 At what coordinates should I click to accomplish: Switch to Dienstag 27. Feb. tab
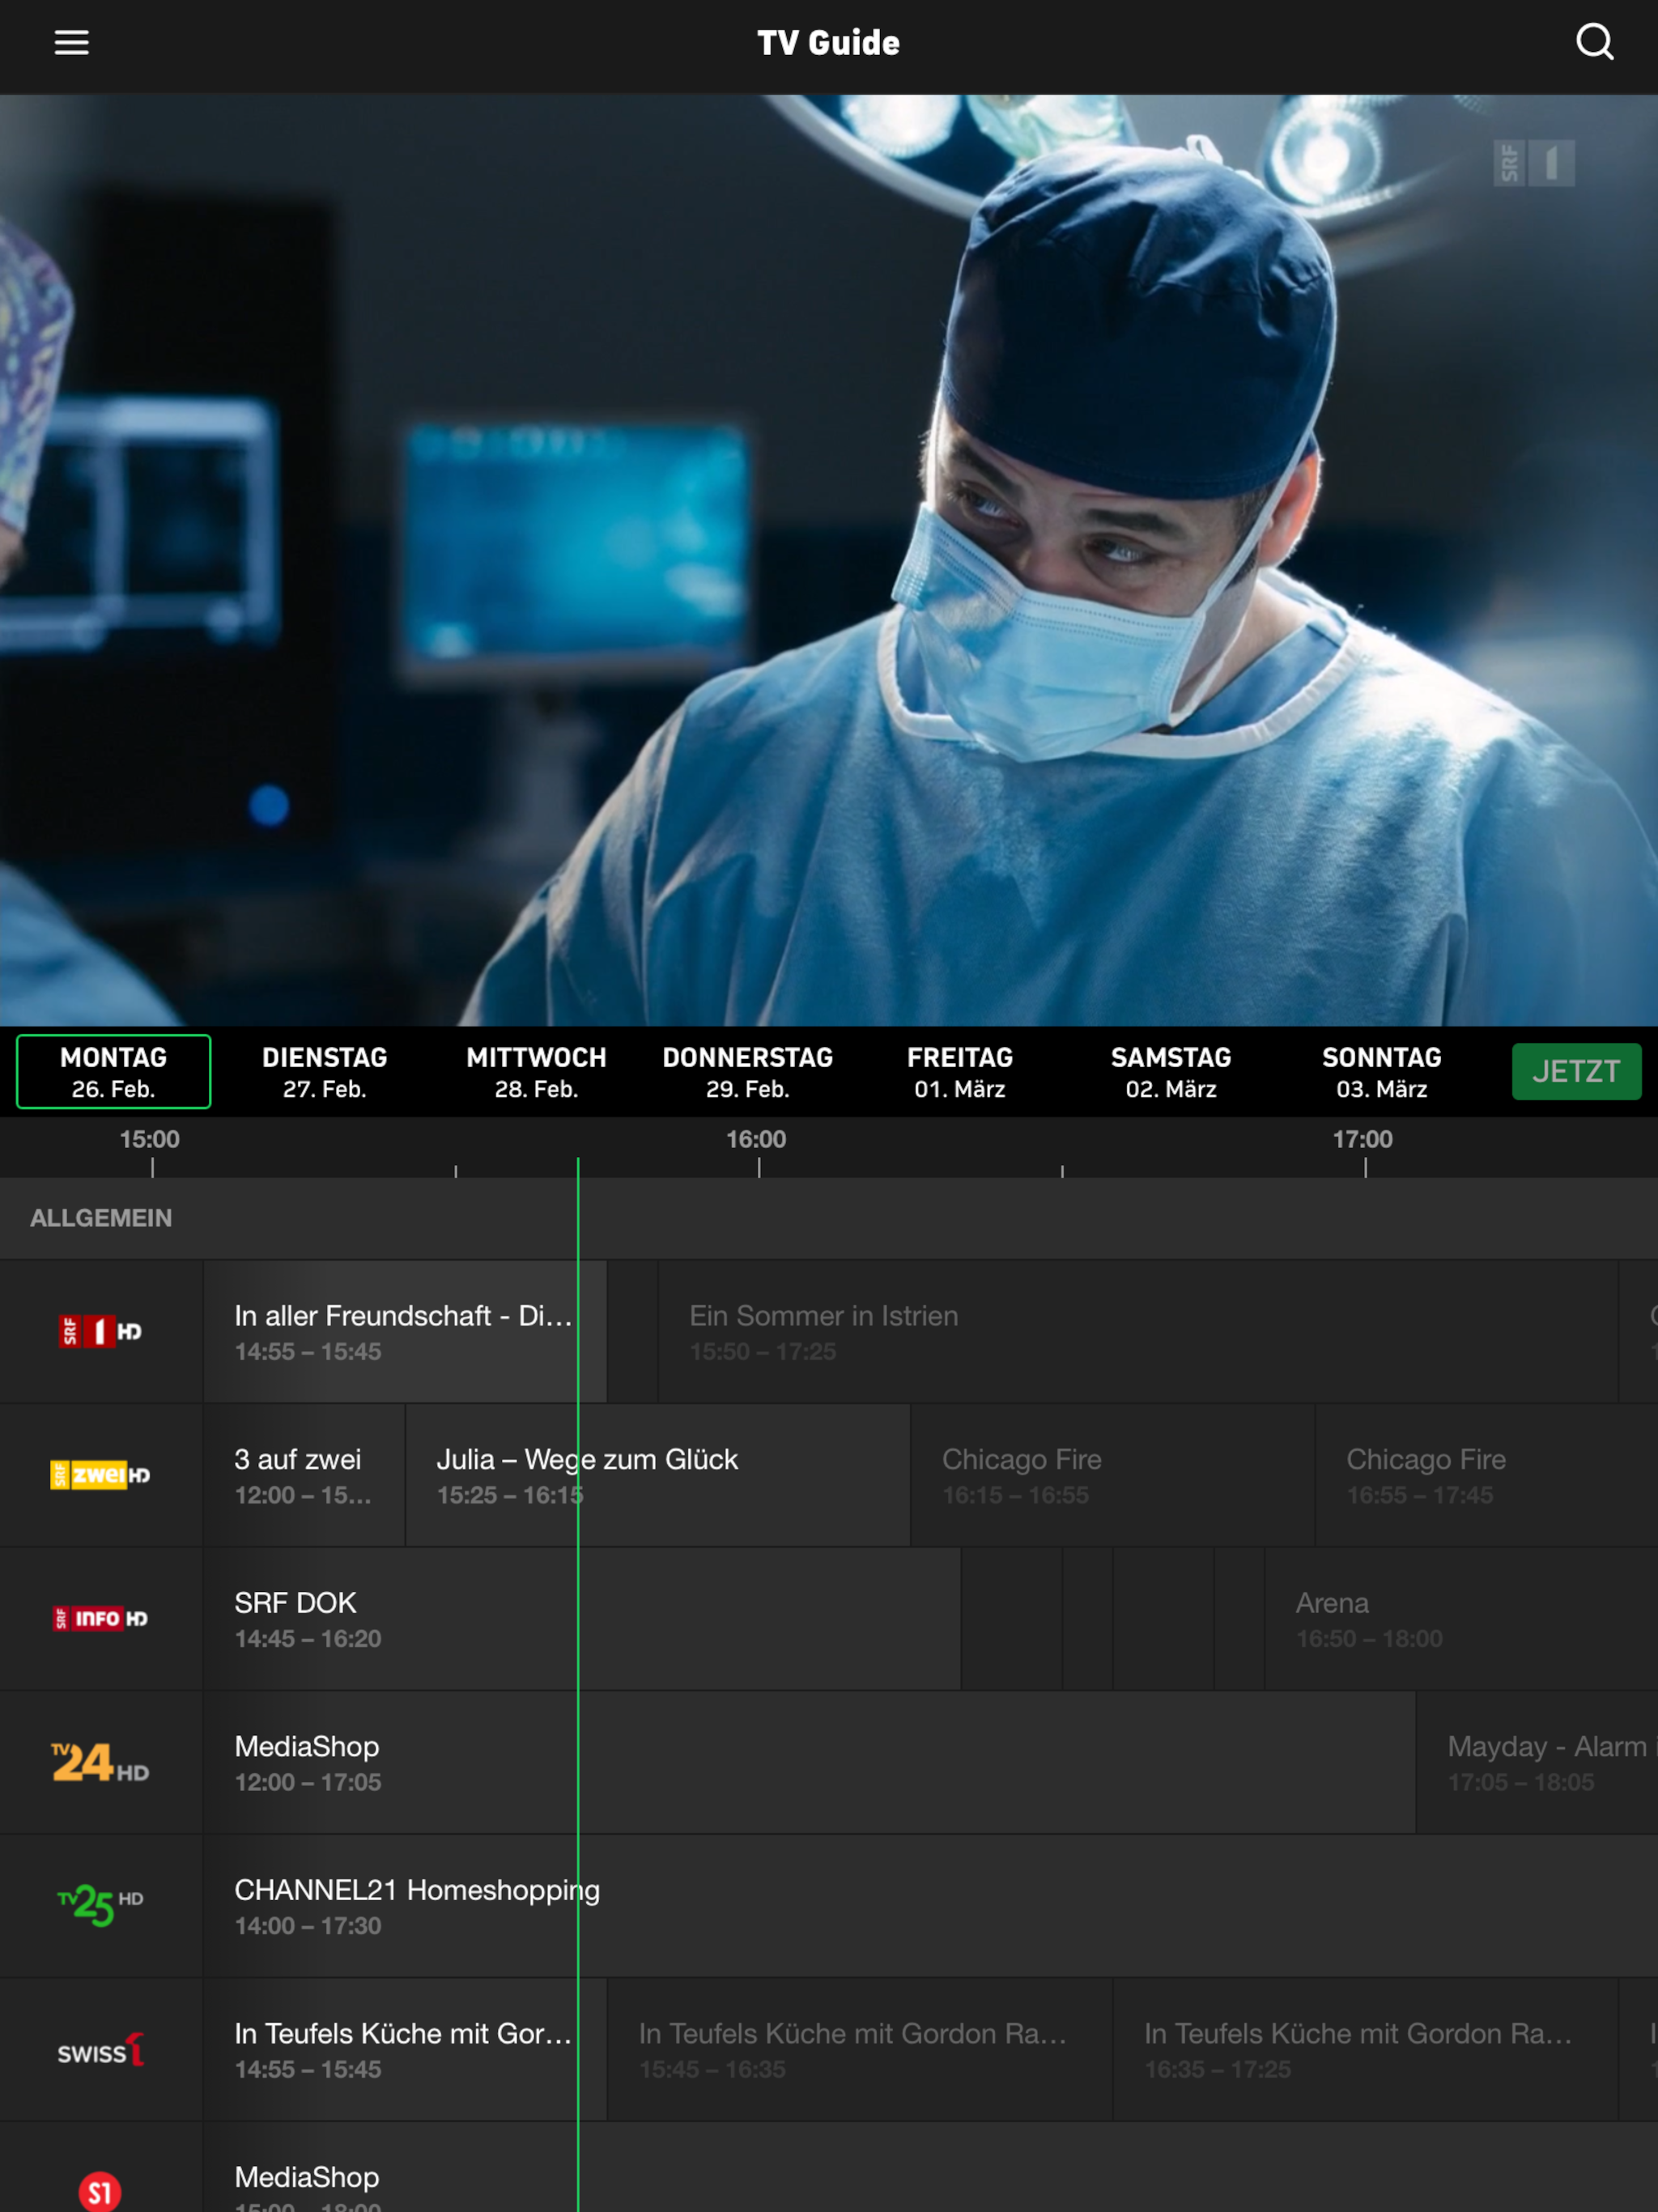coord(324,1072)
